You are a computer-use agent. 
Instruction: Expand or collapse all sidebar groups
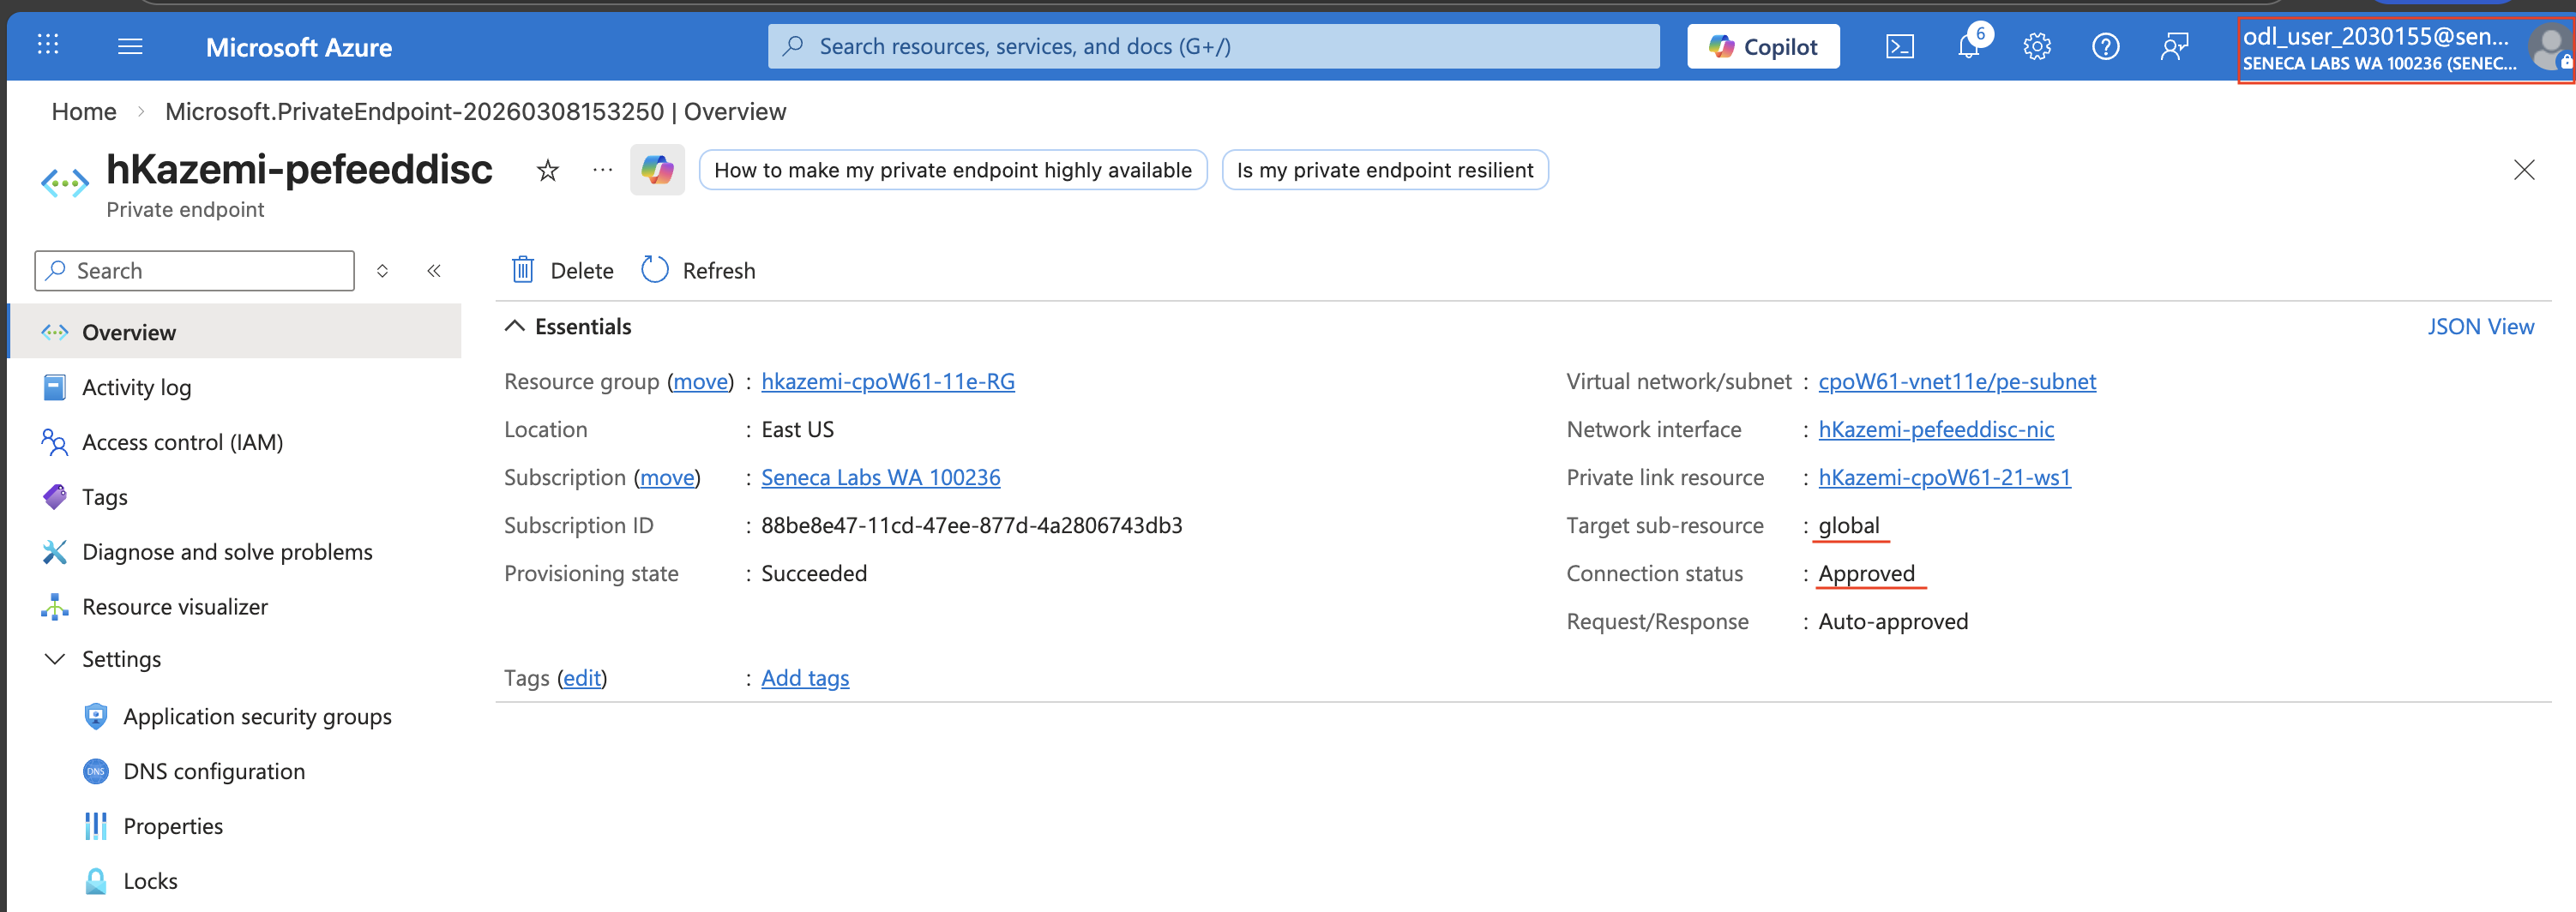(382, 271)
